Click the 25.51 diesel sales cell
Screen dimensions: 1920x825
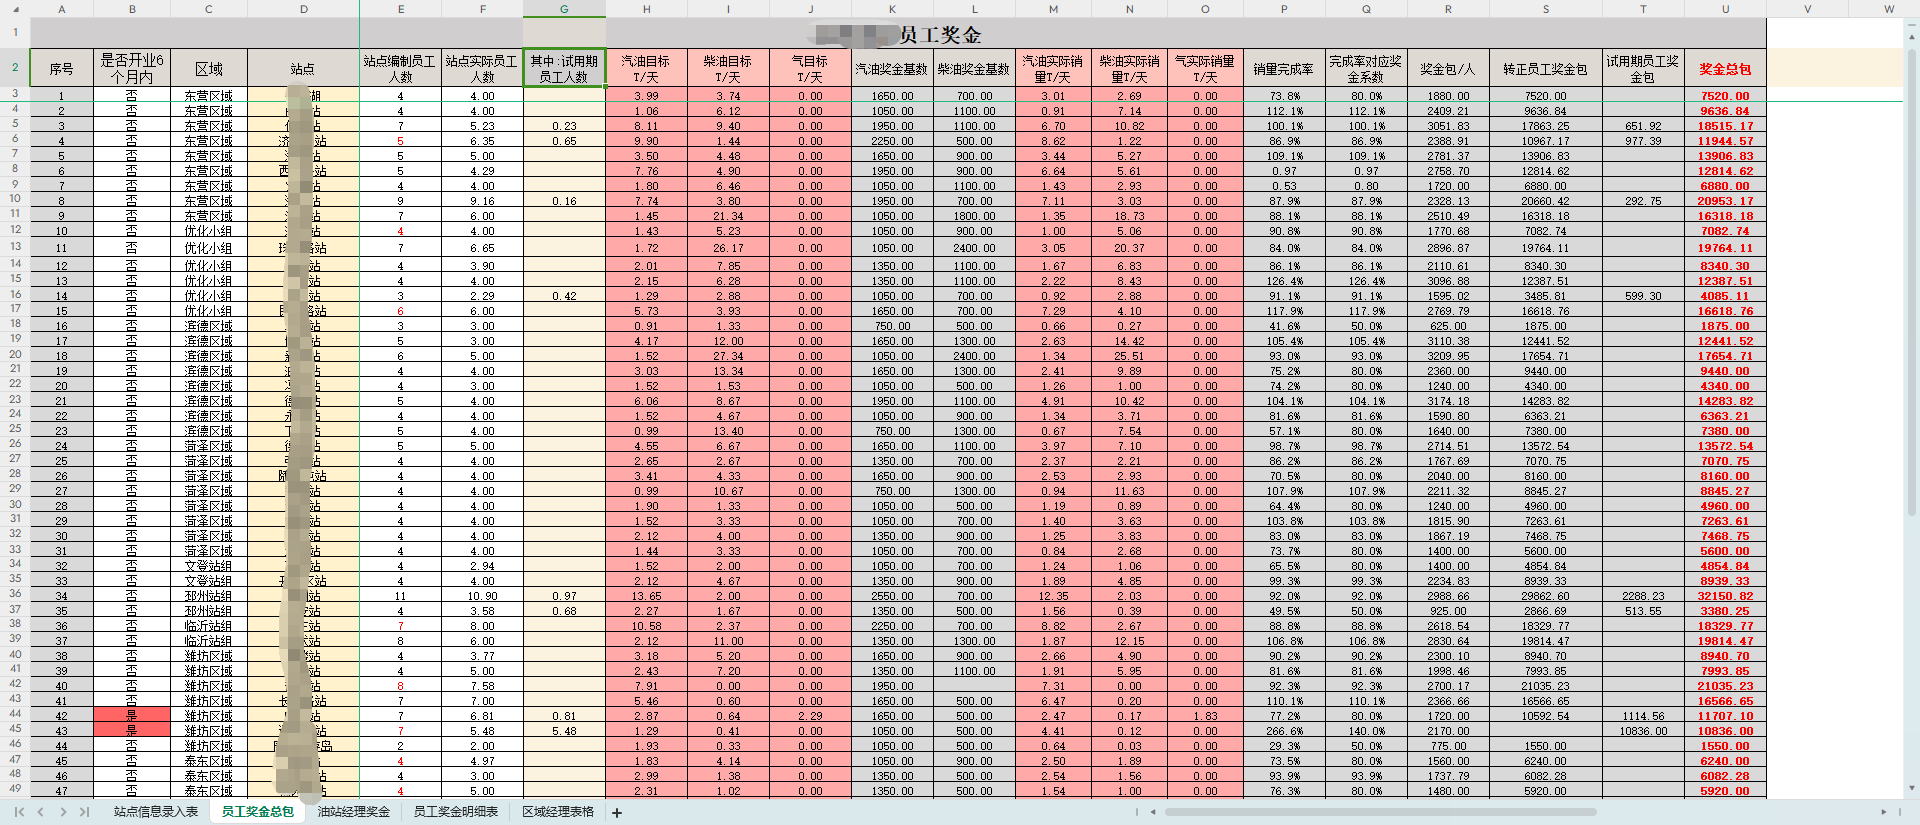[1129, 356]
